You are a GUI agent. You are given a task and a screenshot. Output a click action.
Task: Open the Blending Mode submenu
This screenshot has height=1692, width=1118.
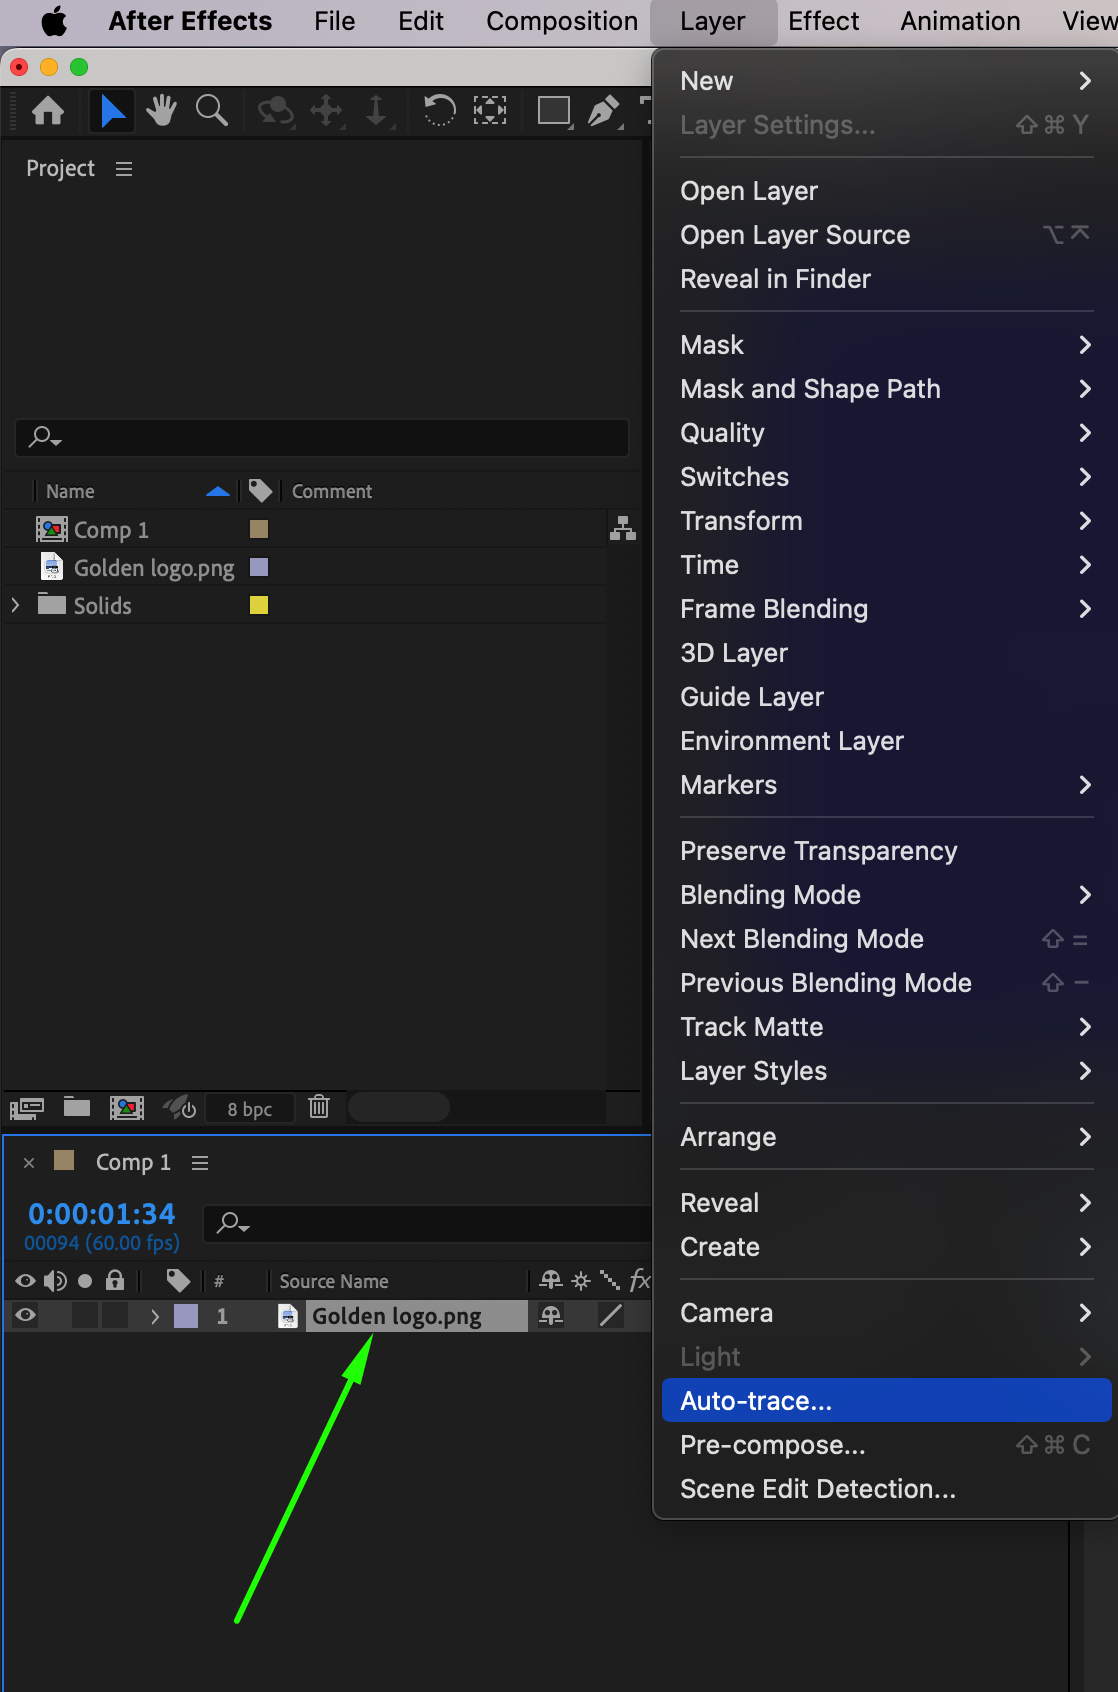pos(886,895)
